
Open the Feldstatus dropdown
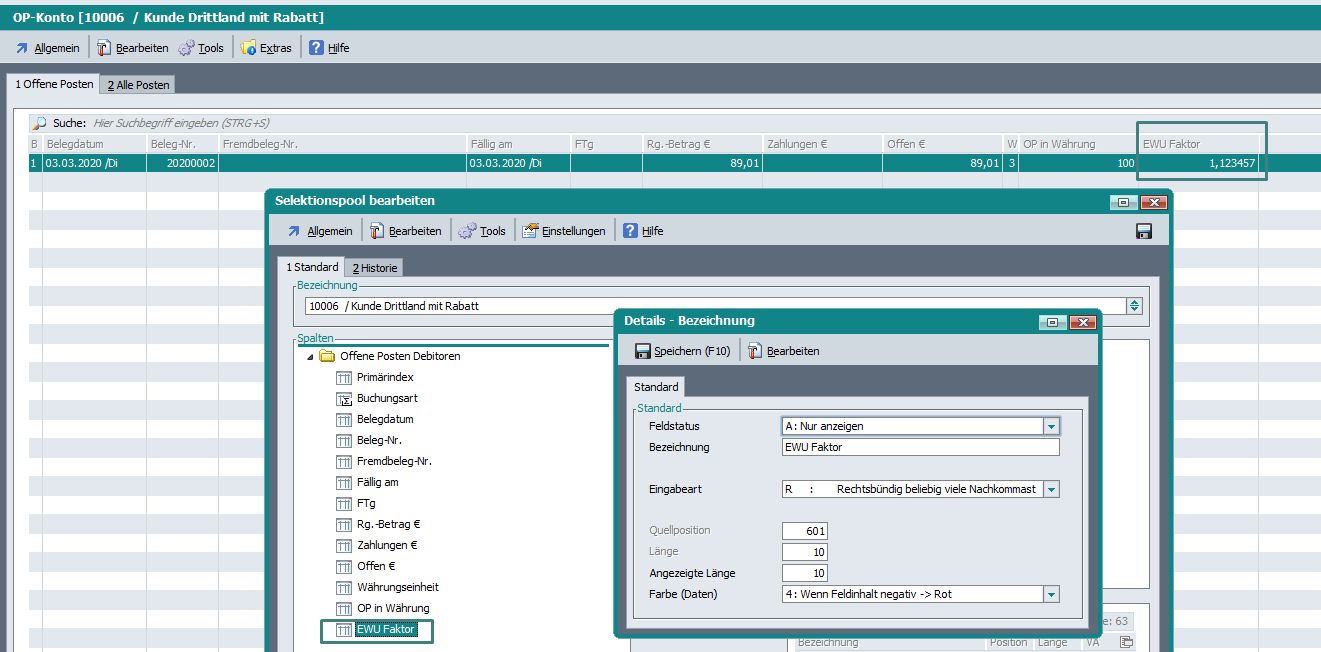click(1050, 426)
